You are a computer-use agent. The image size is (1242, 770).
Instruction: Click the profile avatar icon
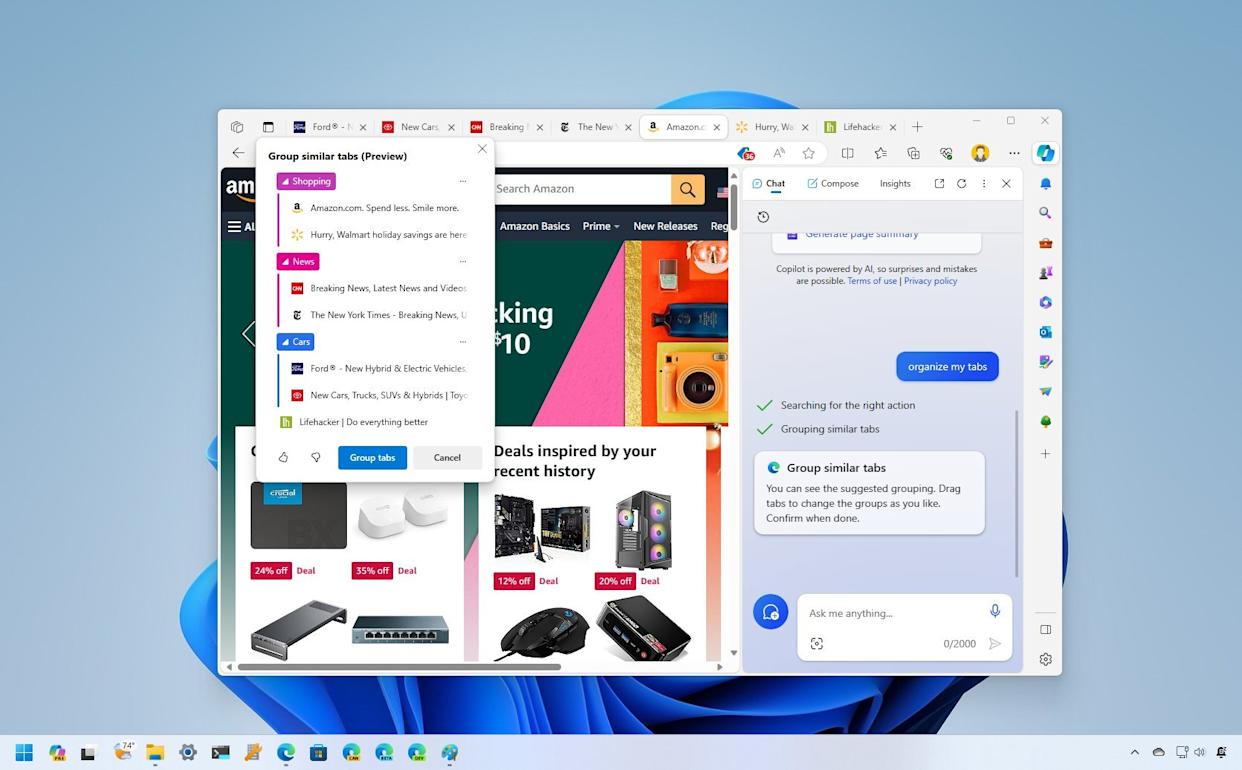point(980,153)
